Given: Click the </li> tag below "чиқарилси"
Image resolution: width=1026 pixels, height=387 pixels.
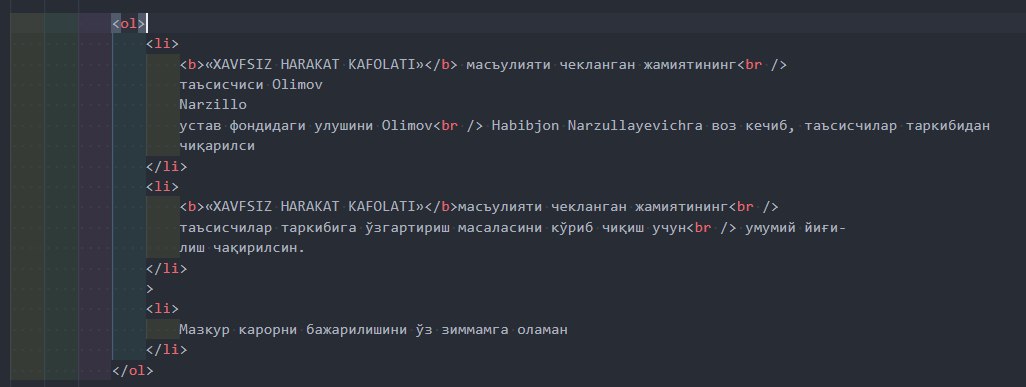Looking at the screenshot, I should pos(166,166).
